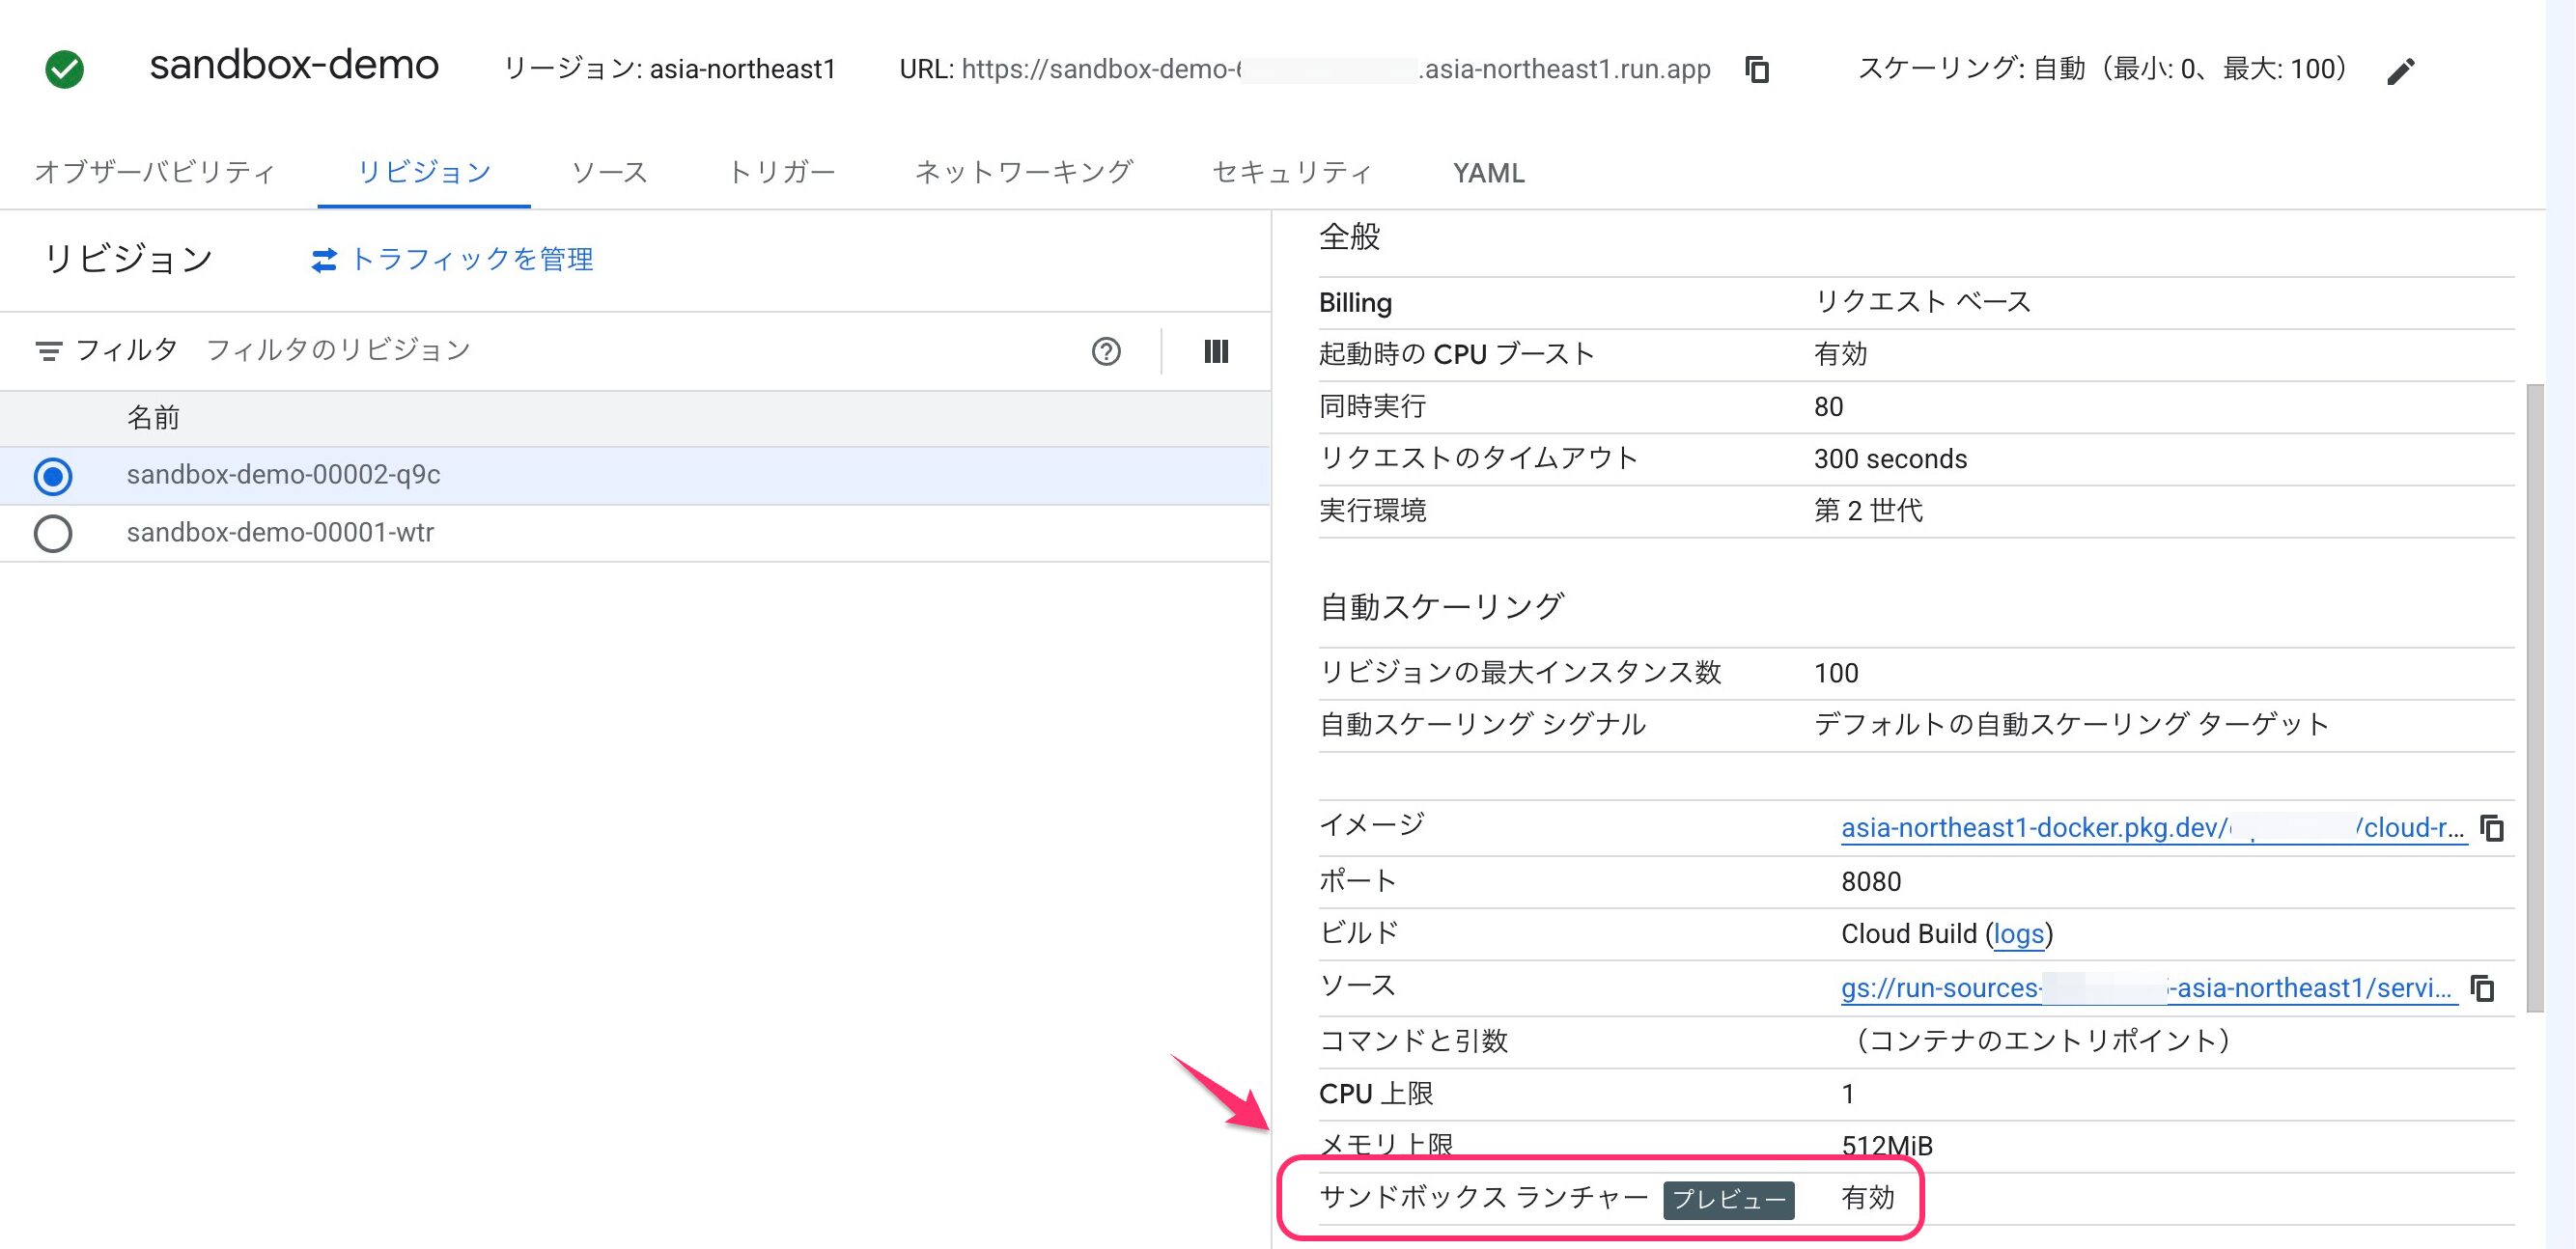Click the サンドボックス ランチャー label

click(1484, 1198)
